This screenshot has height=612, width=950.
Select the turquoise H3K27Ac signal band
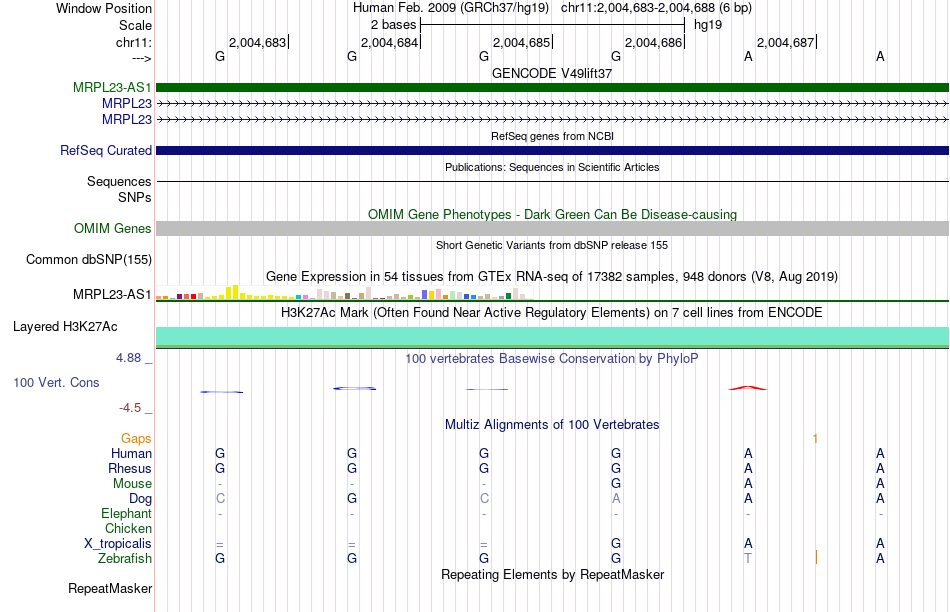tap(553, 336)
